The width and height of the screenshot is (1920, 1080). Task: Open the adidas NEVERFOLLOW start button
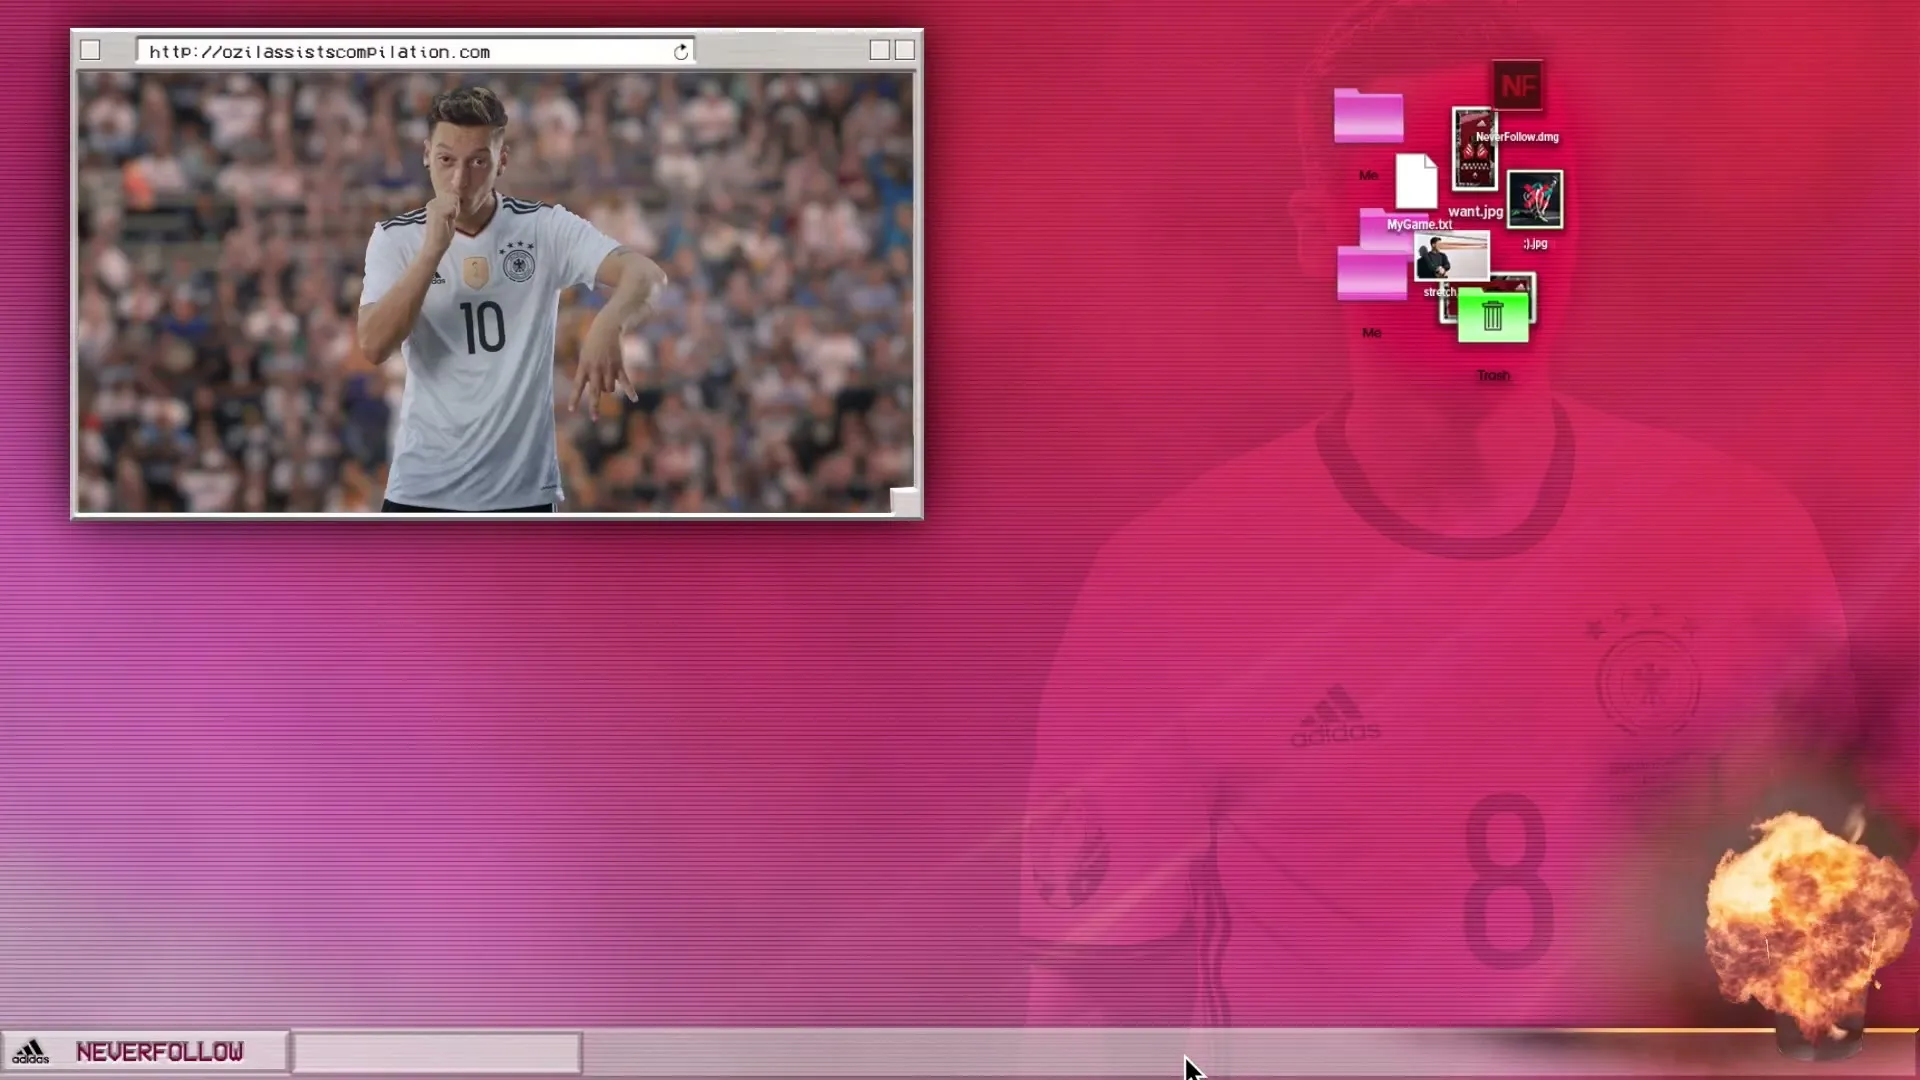[x=145, y=1052]
